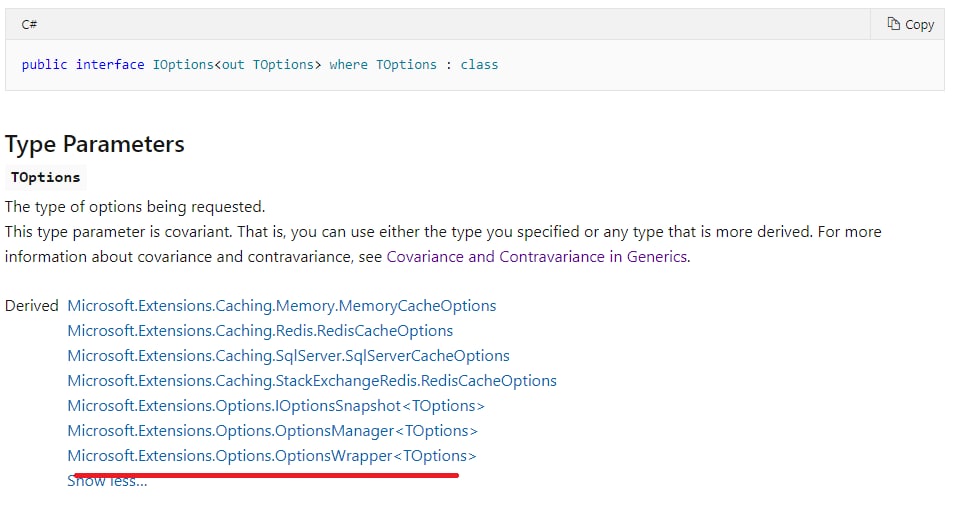Open the IOptionsSnapshot<TOptions> link
The height and width of the screenshot is (528, 979).
[x=276, y=406]
